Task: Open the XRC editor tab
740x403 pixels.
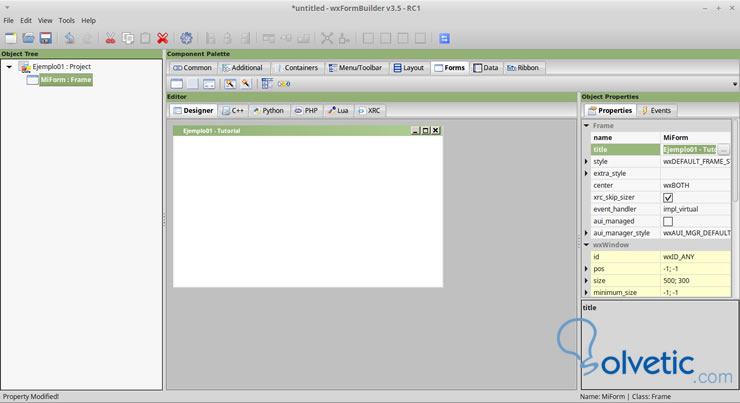Action: (x=370, y=110)
